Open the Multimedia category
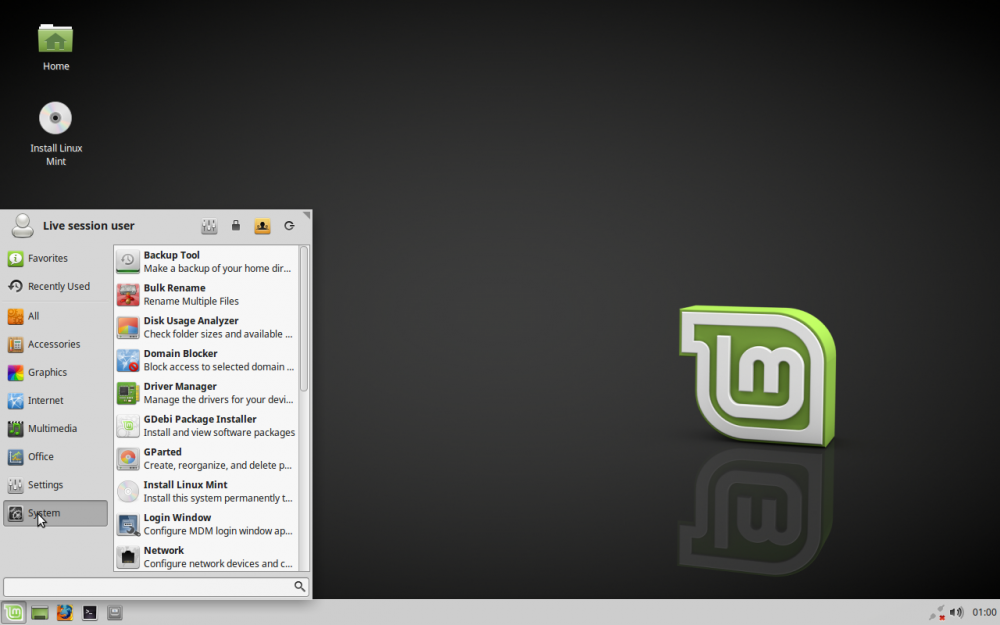1000x625 pixels. click(55, 429)
